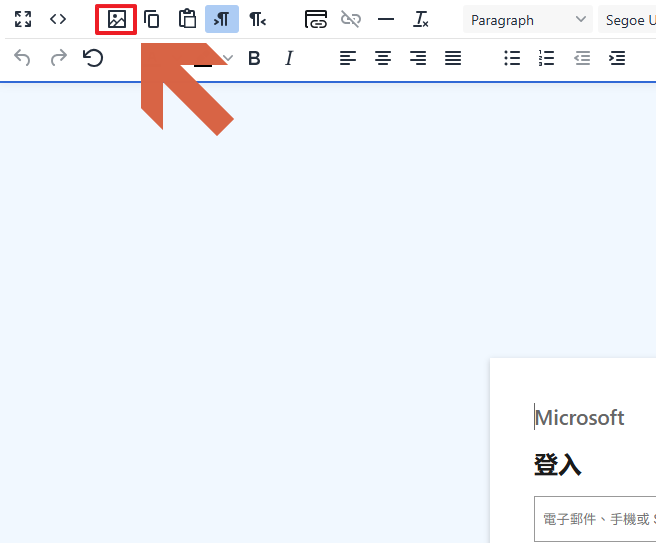
Task: Open the source code view
Action: 58,19
